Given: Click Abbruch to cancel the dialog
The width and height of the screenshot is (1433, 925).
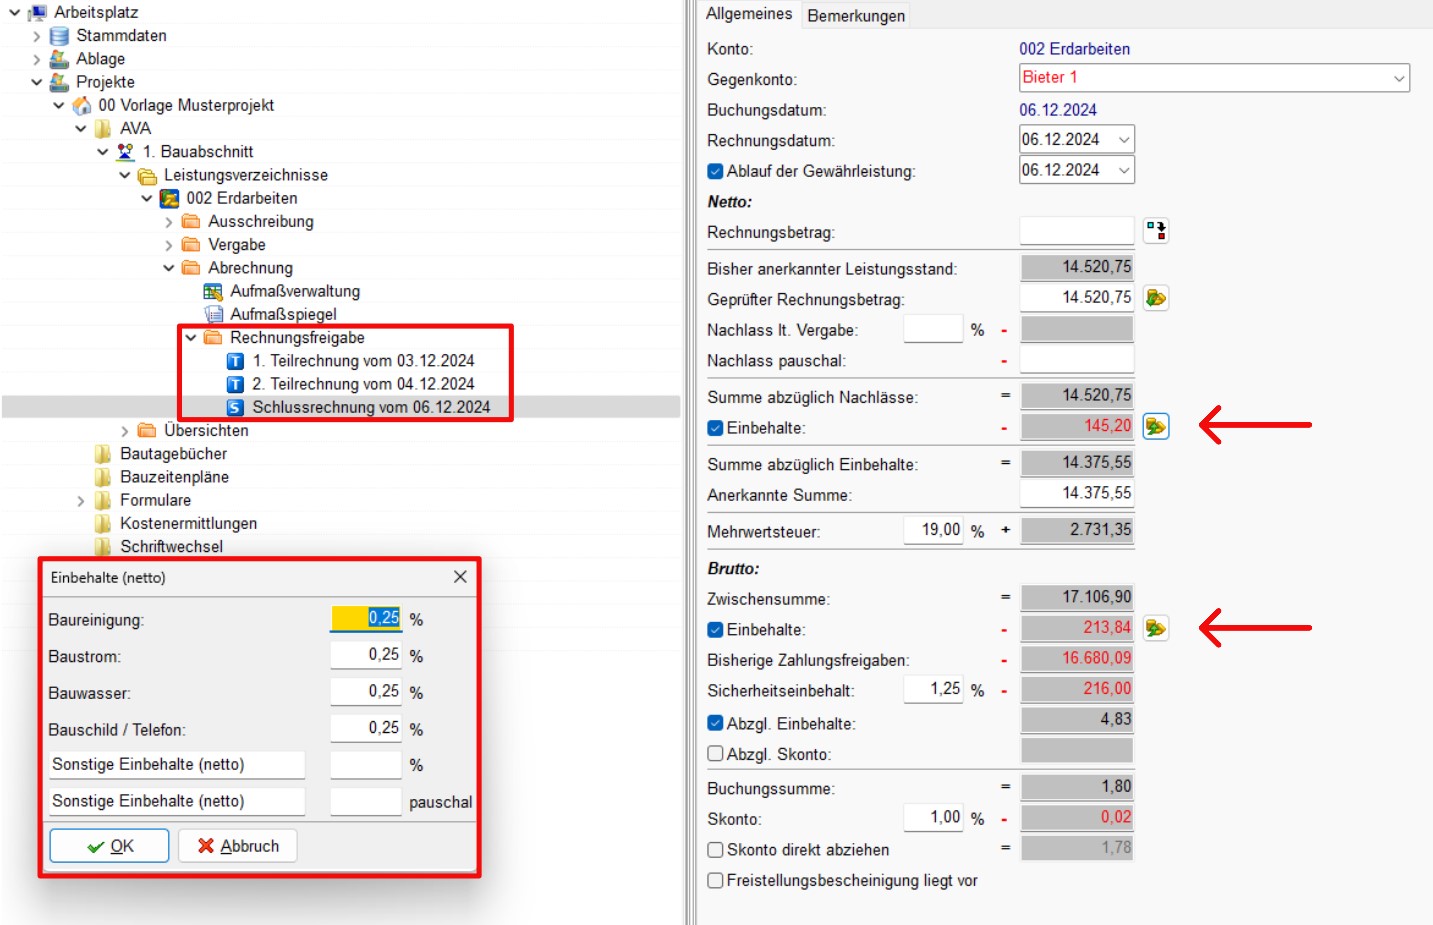Looking at the screenshot, I should [238, 846].
